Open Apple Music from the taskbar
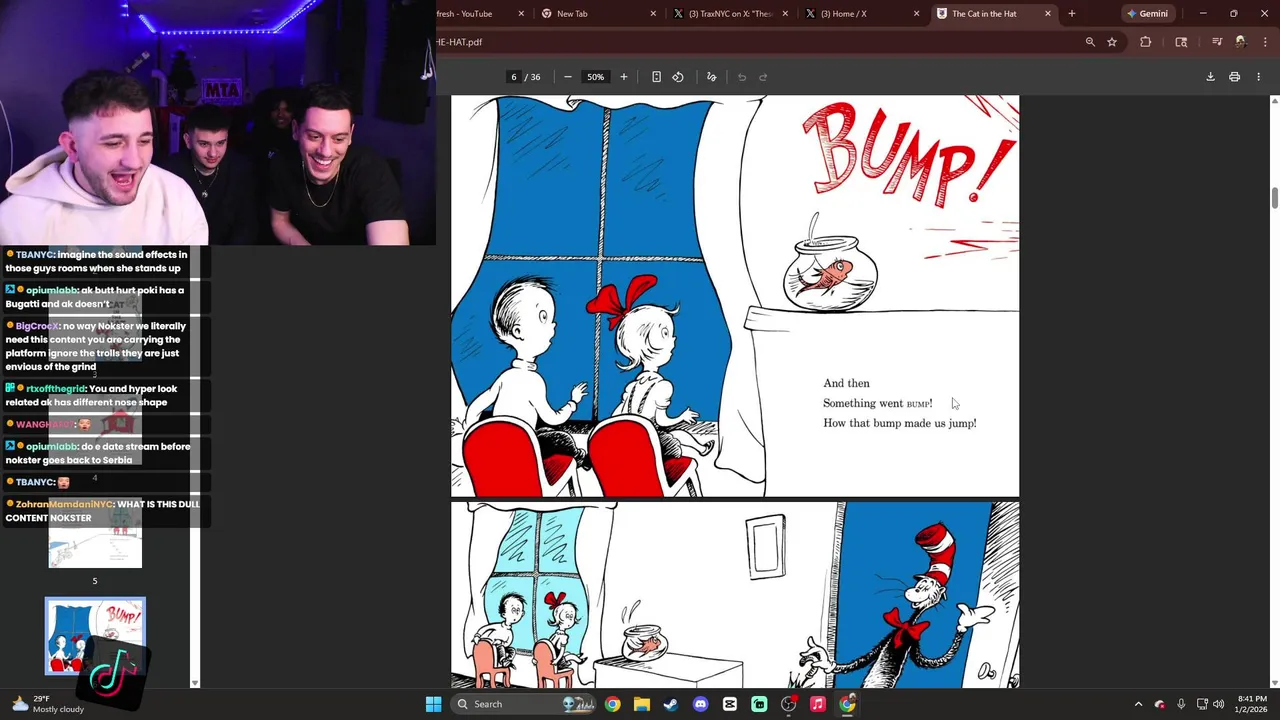 tap(818, 704)
